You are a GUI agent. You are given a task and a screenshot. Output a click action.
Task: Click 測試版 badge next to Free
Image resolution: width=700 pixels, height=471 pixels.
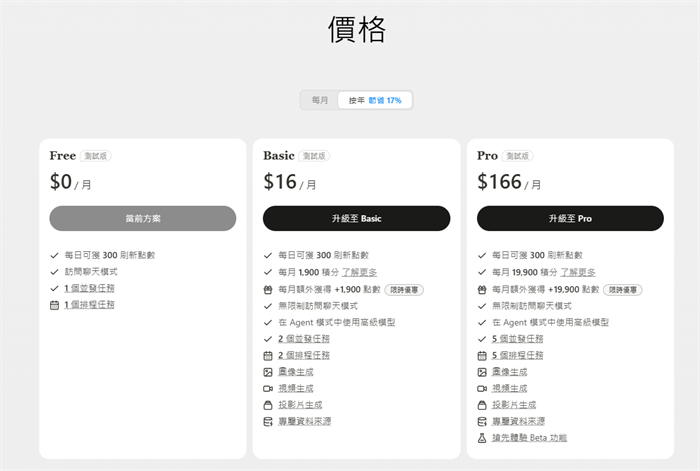click(x=96, y=156)
